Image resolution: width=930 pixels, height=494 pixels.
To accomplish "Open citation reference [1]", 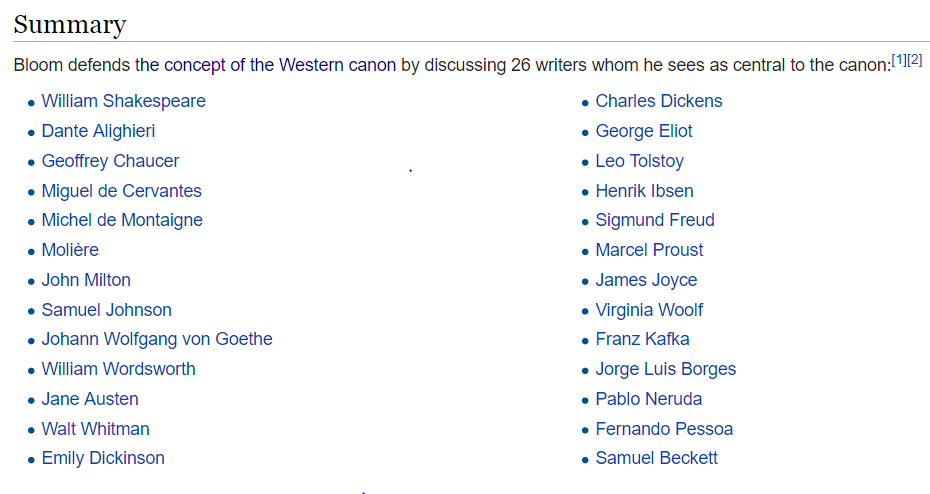I will point(899,59).
